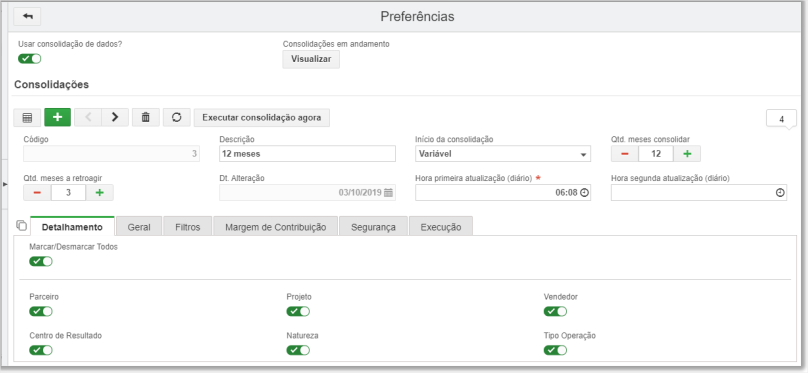Screen dimensions: 808x373
Task: Click the back arrow button
Action: pos(27,16)
